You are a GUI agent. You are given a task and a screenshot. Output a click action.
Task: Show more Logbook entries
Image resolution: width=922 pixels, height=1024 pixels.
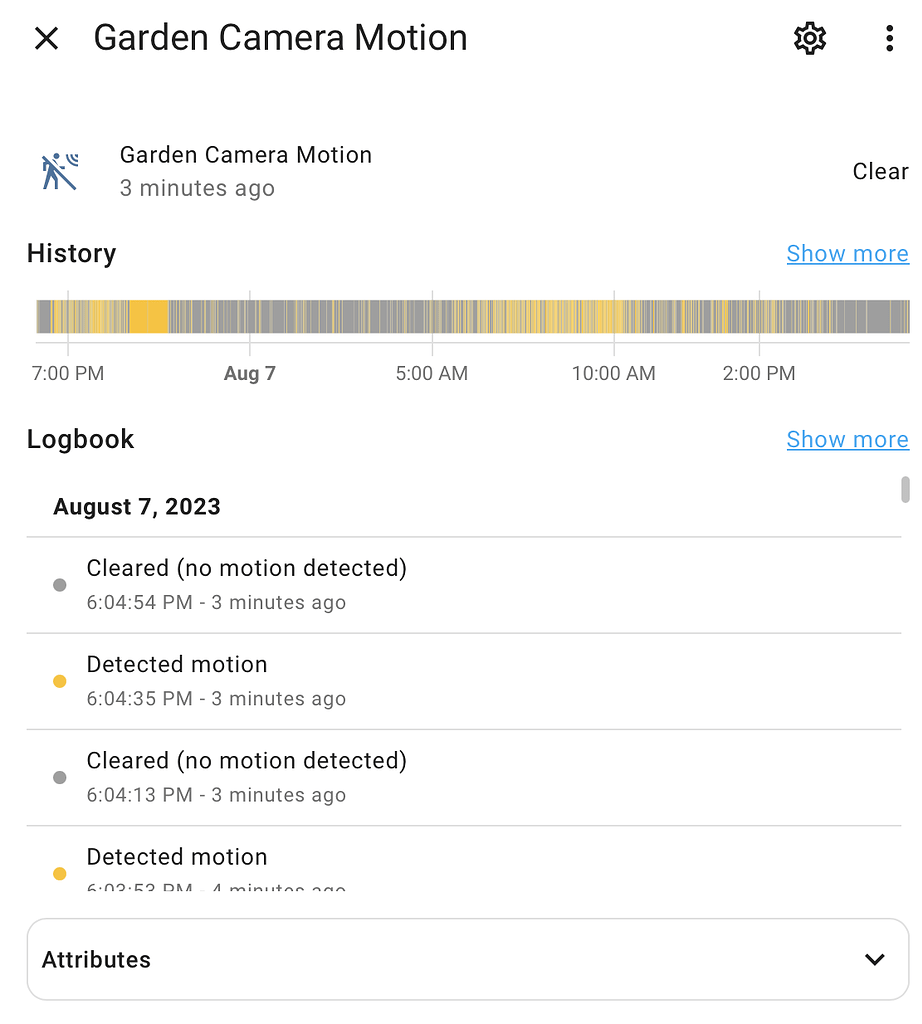coord(847,439)
